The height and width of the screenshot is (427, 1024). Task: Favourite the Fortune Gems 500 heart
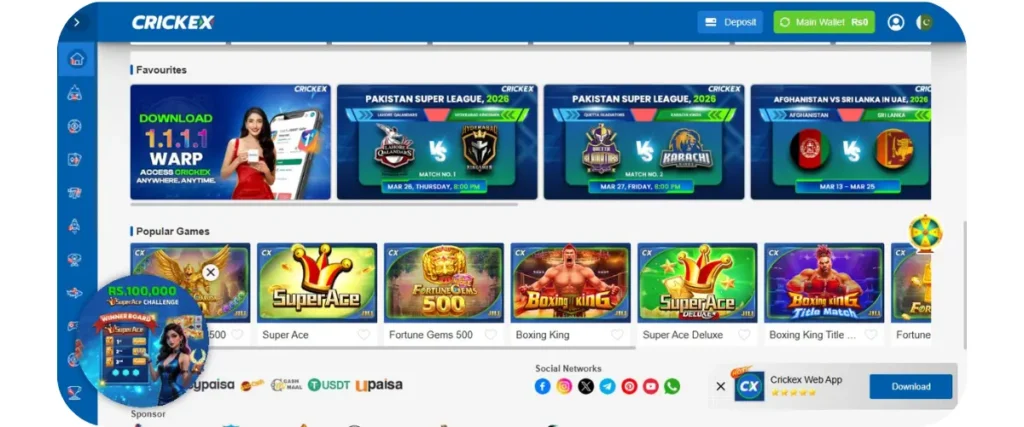point(490,335)
